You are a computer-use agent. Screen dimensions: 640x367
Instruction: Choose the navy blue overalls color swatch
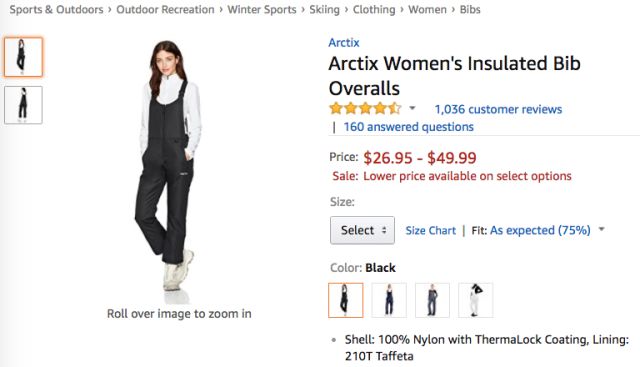389,300
